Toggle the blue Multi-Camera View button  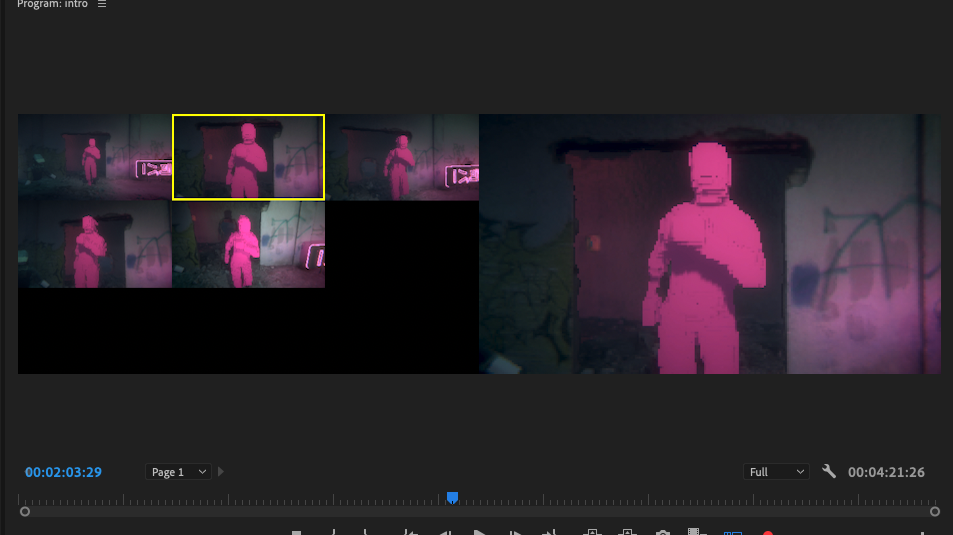coord(733,532)
